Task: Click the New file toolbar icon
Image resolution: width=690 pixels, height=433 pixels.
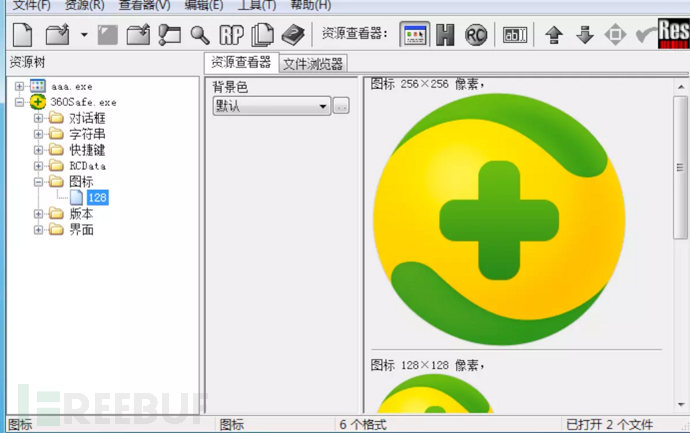Action: (22, 34)
